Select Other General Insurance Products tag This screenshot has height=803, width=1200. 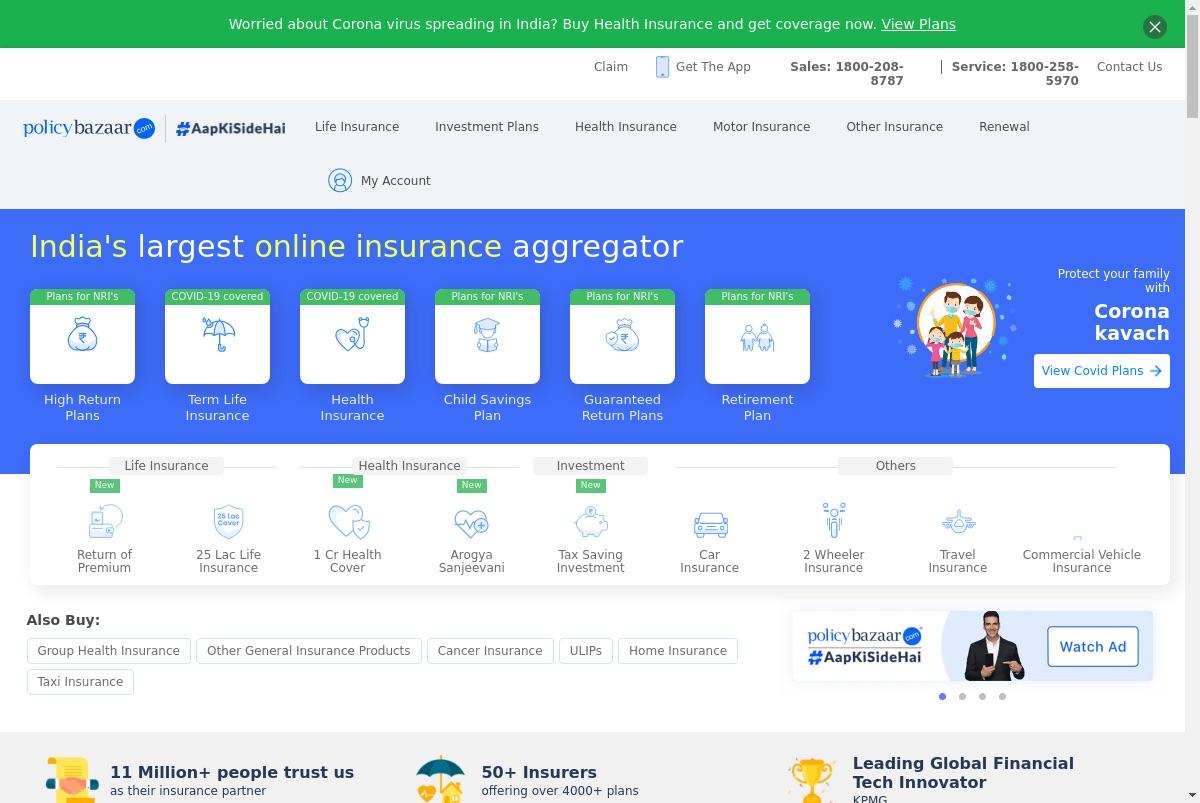[x=309, y=651]
